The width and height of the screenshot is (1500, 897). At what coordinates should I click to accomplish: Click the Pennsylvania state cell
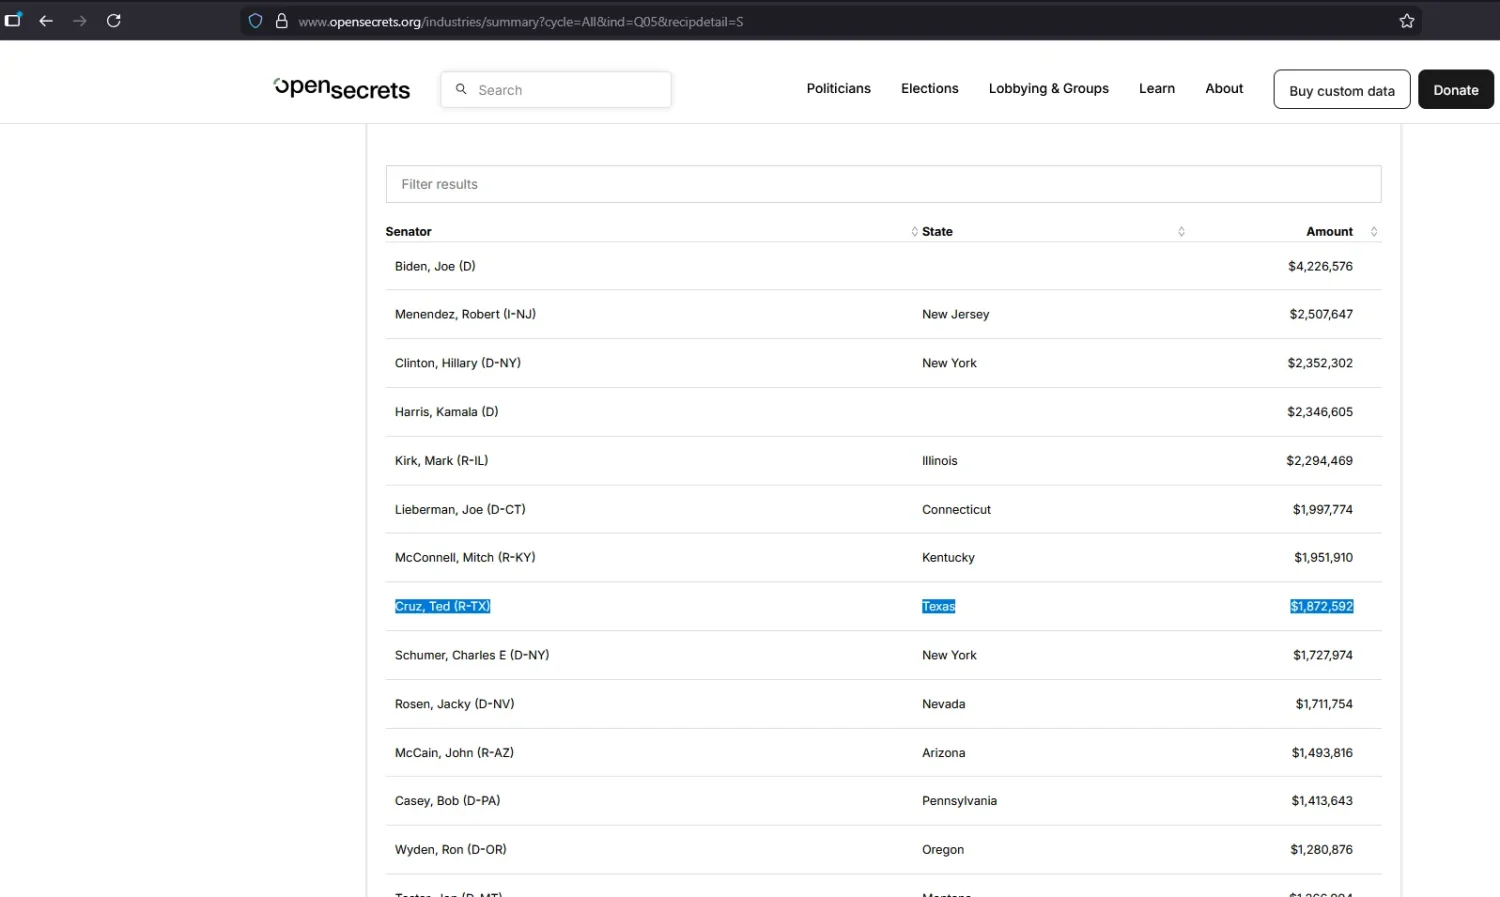tap(959, 801)
